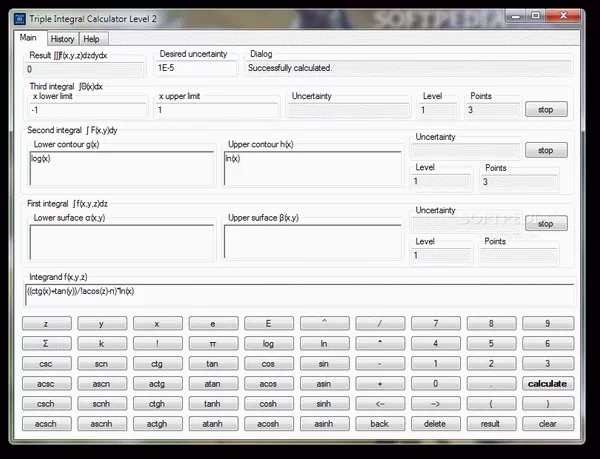Select the Main tab
The image size is (600, 459).
[29, 38]
